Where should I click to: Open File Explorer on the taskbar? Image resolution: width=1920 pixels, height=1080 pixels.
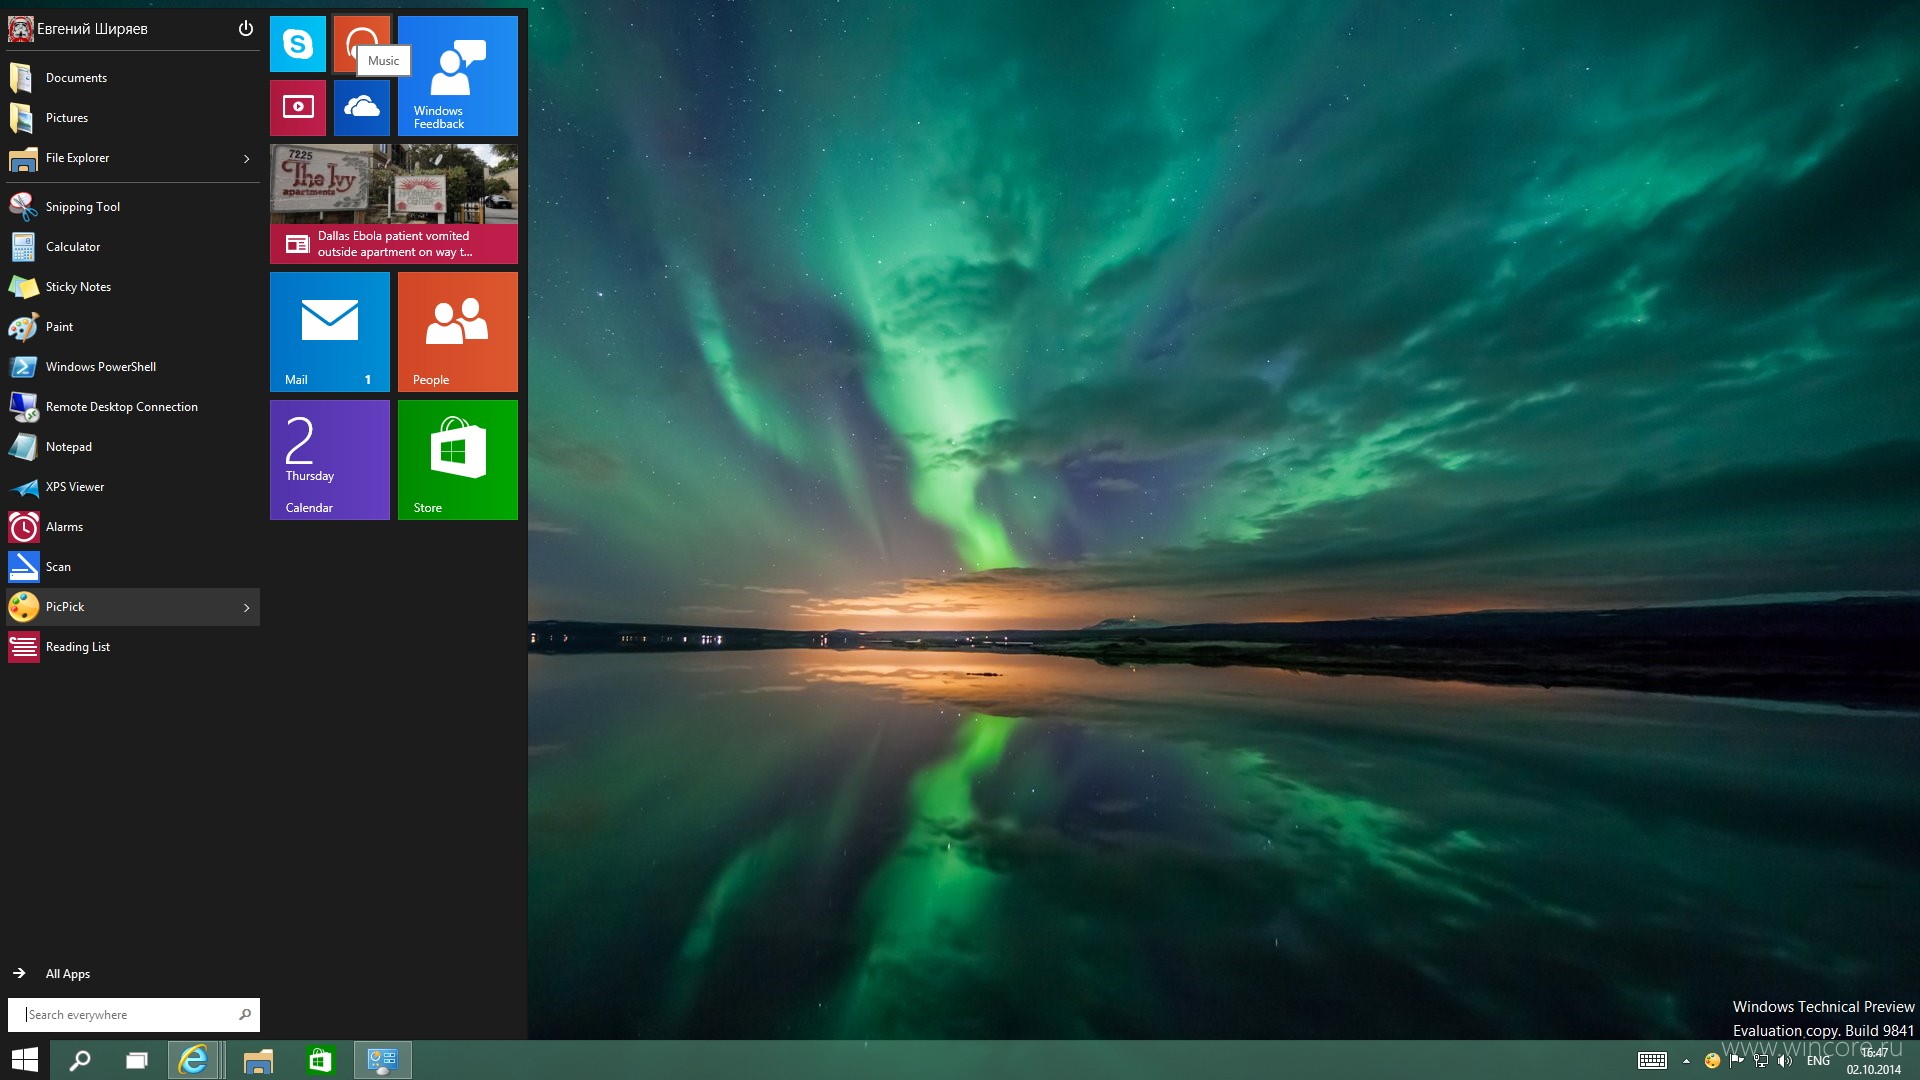pos(258,1060)
